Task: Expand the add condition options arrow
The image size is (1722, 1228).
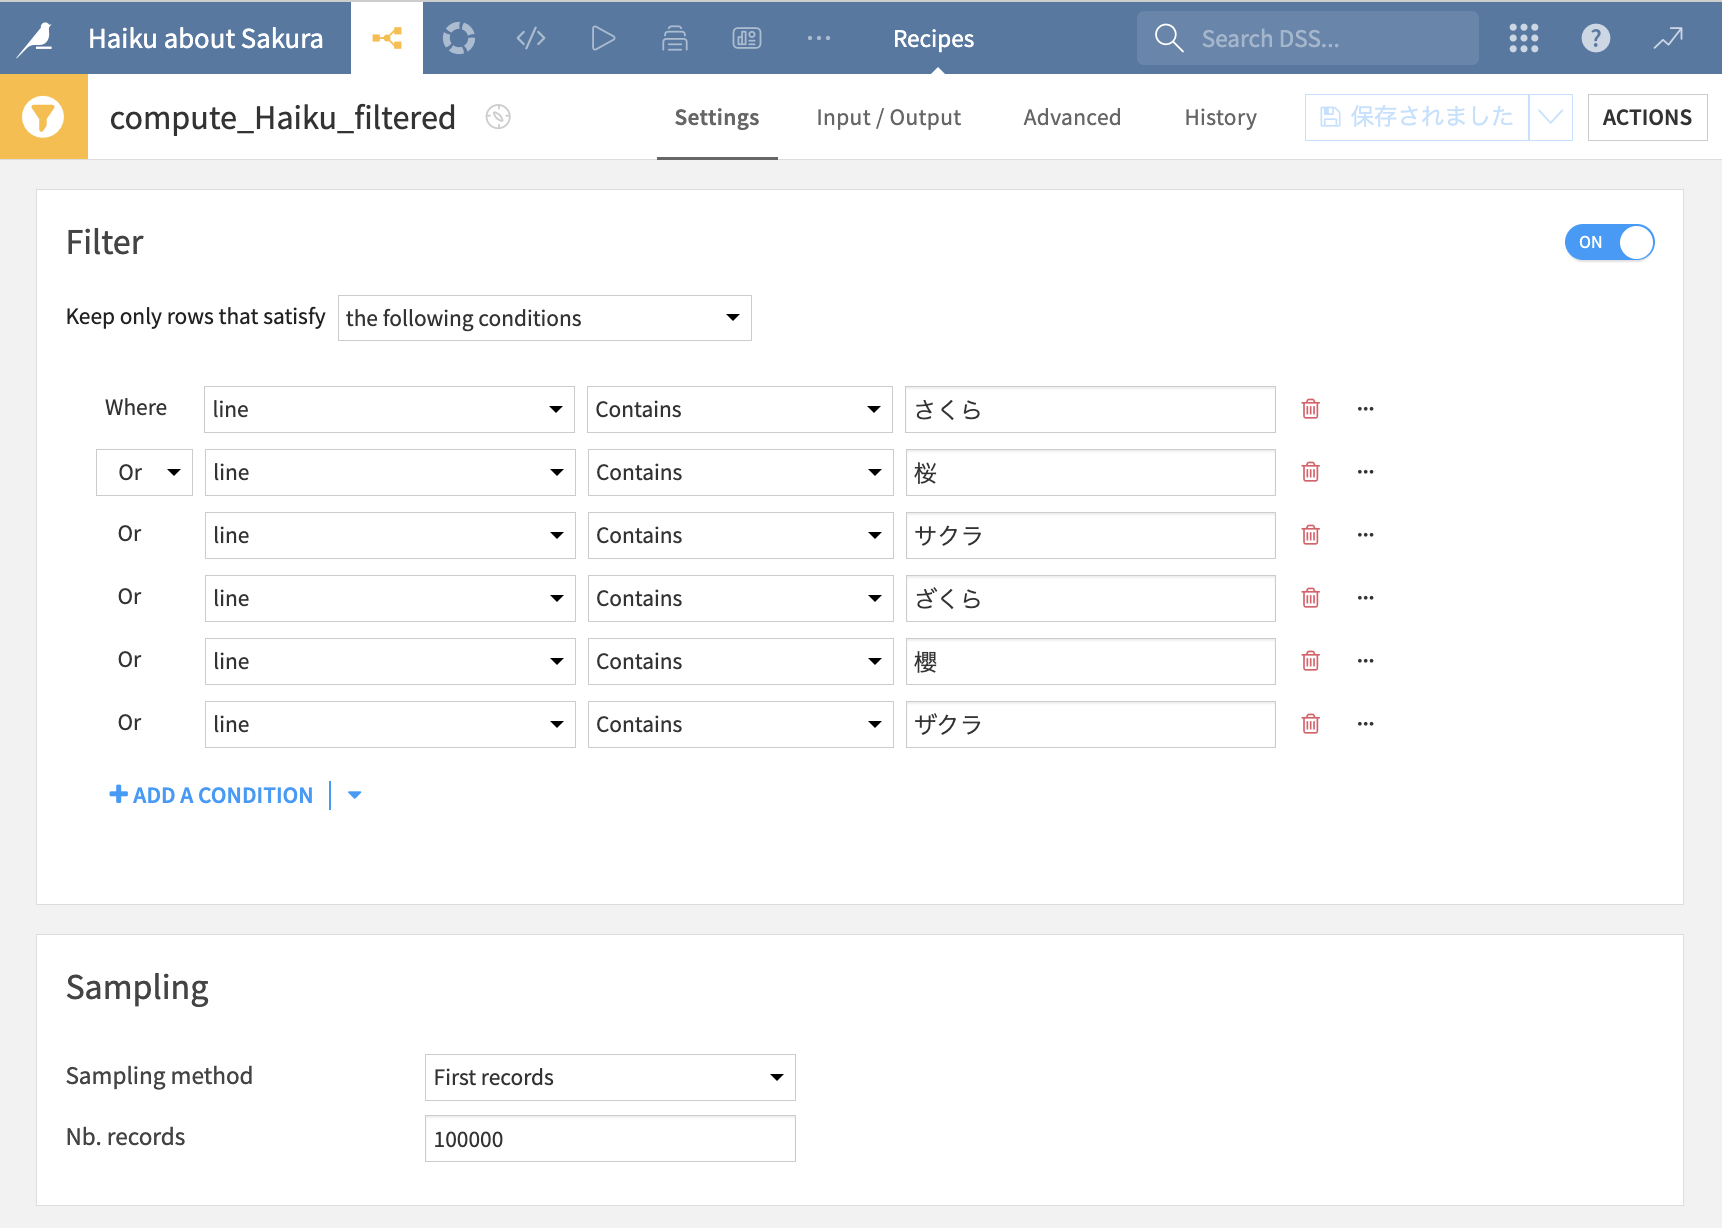Action: (354, 796)
